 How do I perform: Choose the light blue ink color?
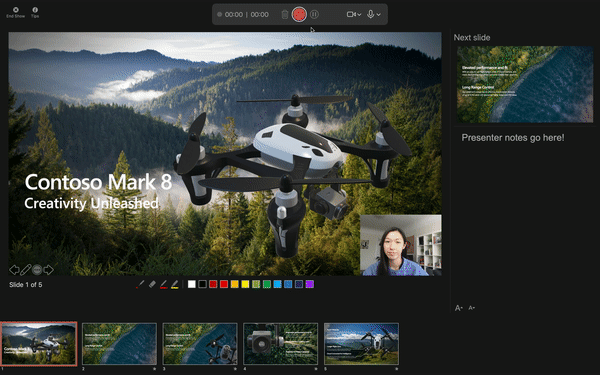(x=277, y=284)
